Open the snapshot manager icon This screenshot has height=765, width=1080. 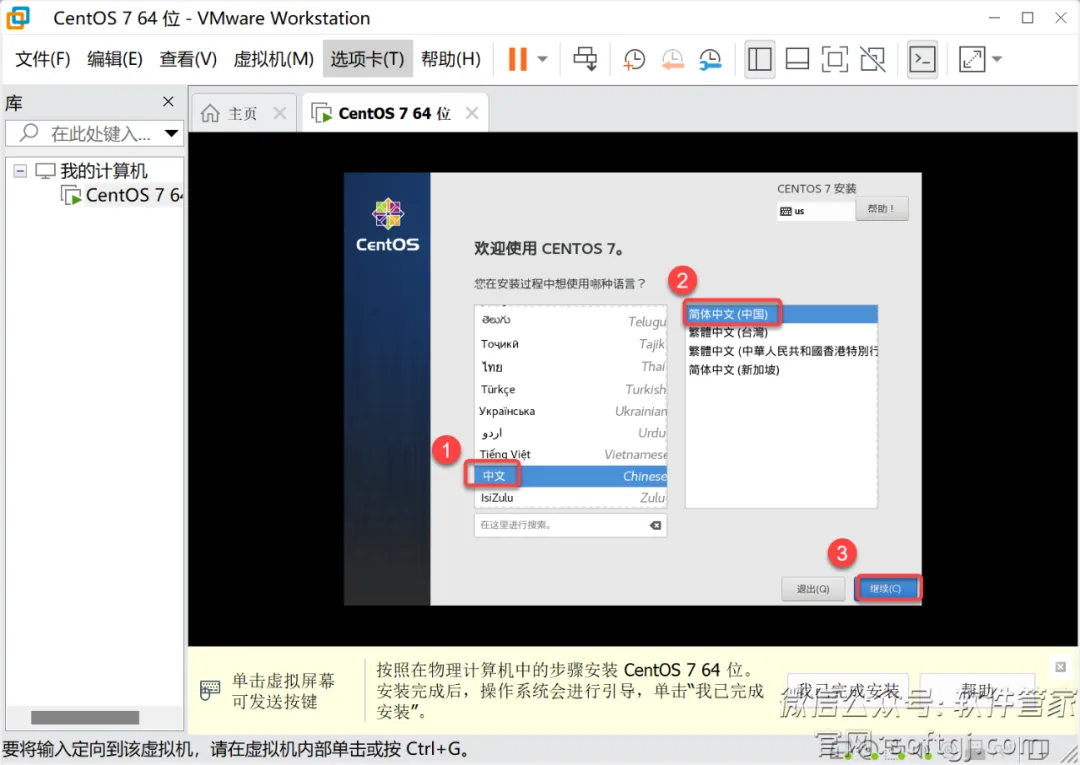tap(710, 59)
